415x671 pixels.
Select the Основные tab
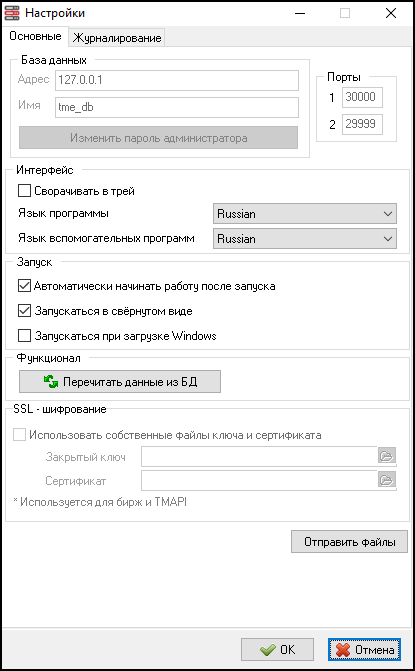coord(35,36)
